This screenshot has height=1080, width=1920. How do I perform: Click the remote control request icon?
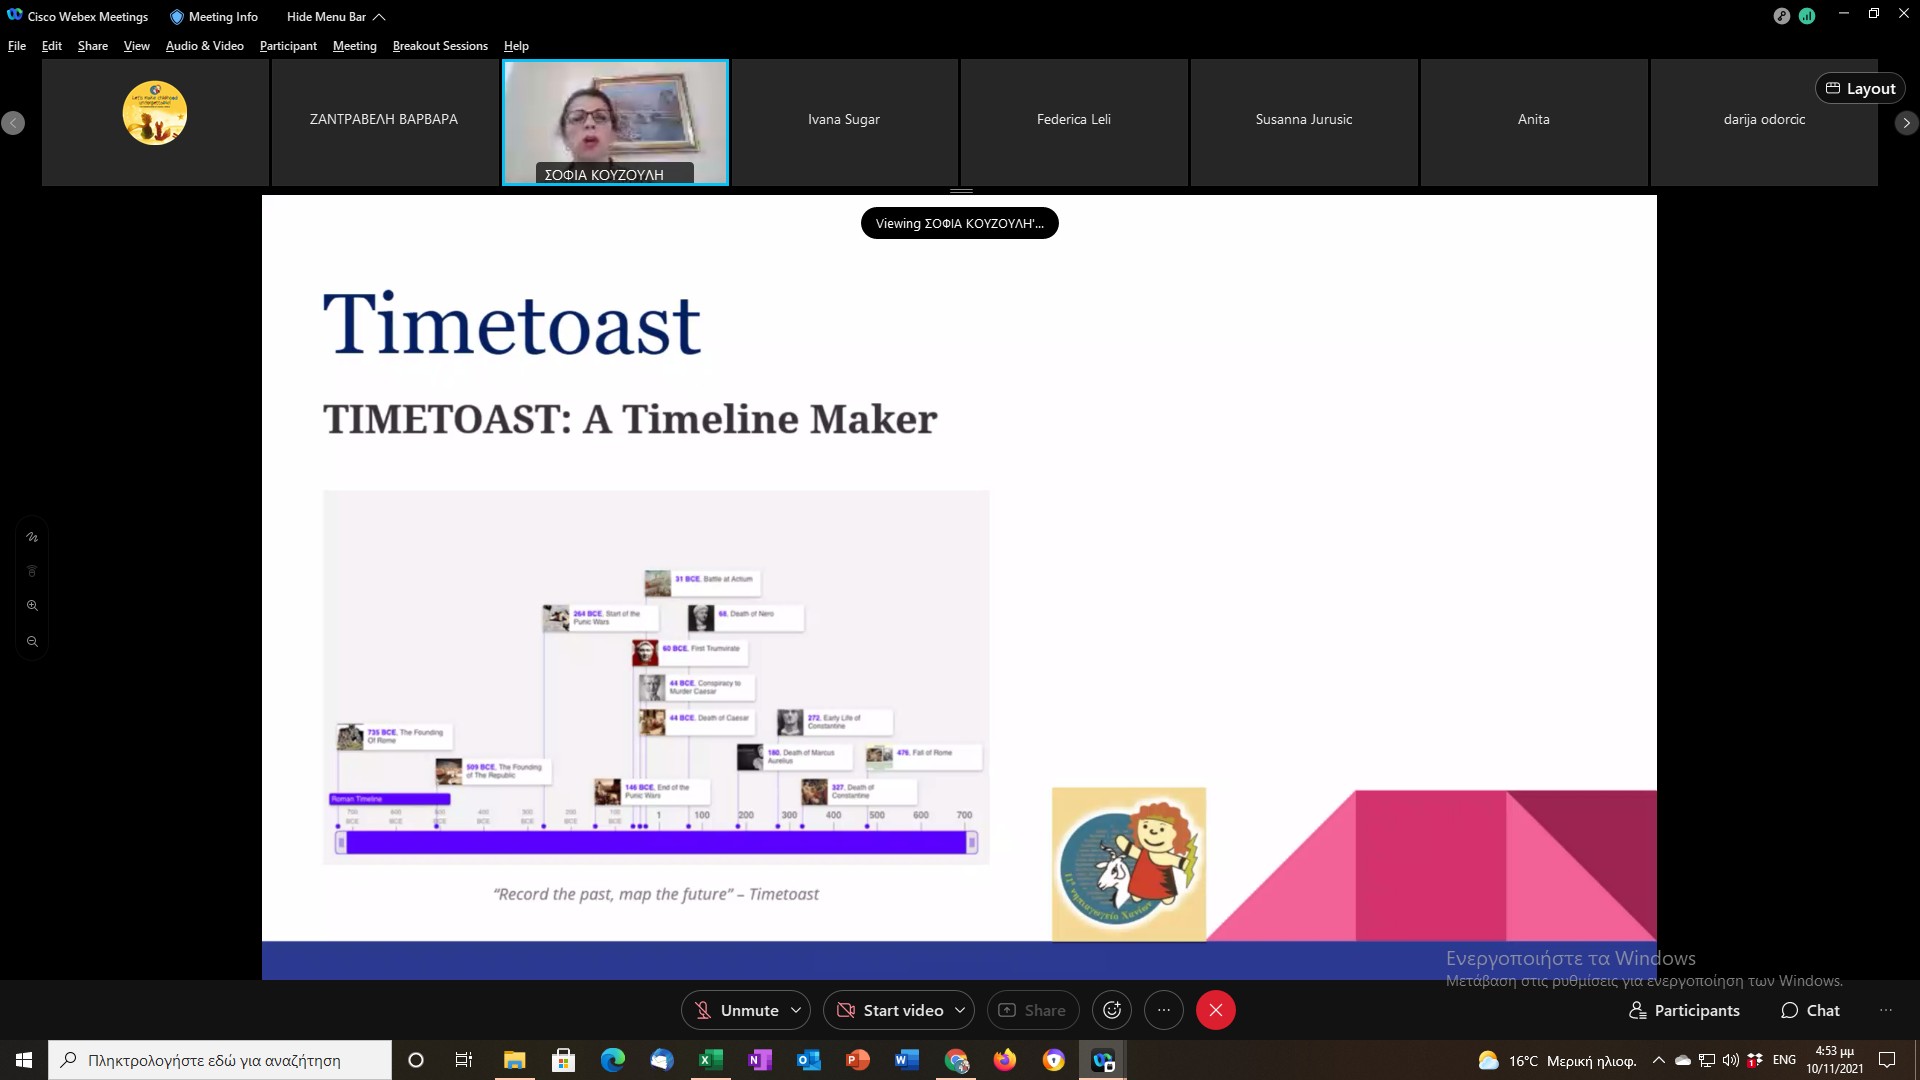32,571
